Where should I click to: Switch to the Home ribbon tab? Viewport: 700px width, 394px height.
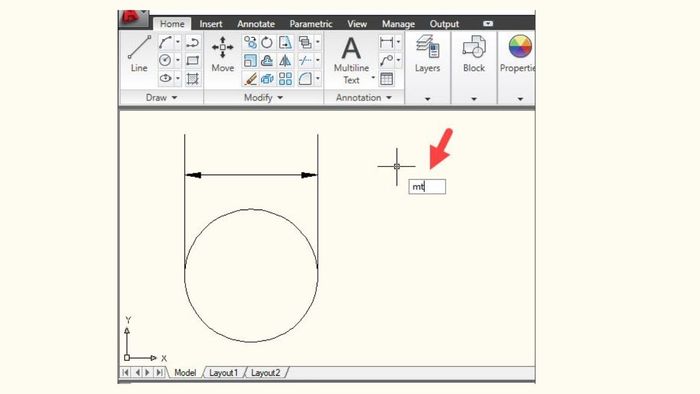[172, 24]
